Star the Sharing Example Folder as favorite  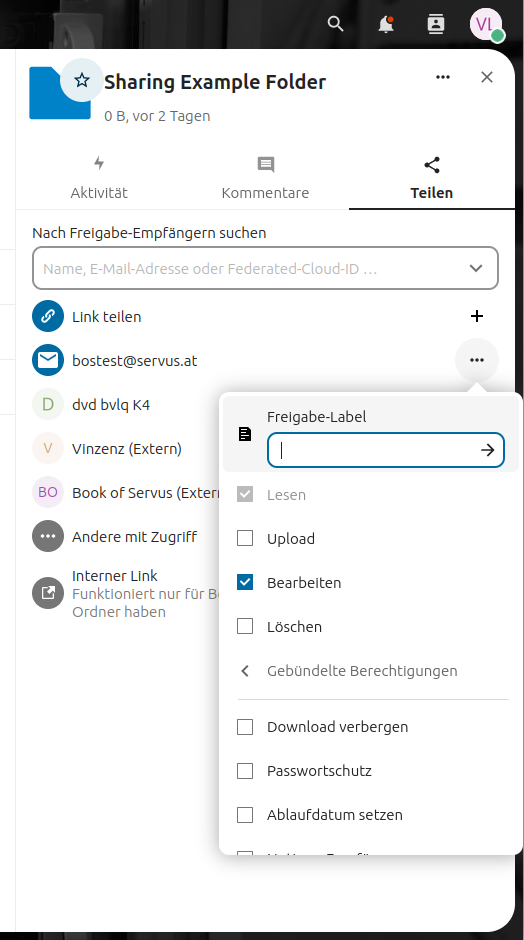coord(82,80)
